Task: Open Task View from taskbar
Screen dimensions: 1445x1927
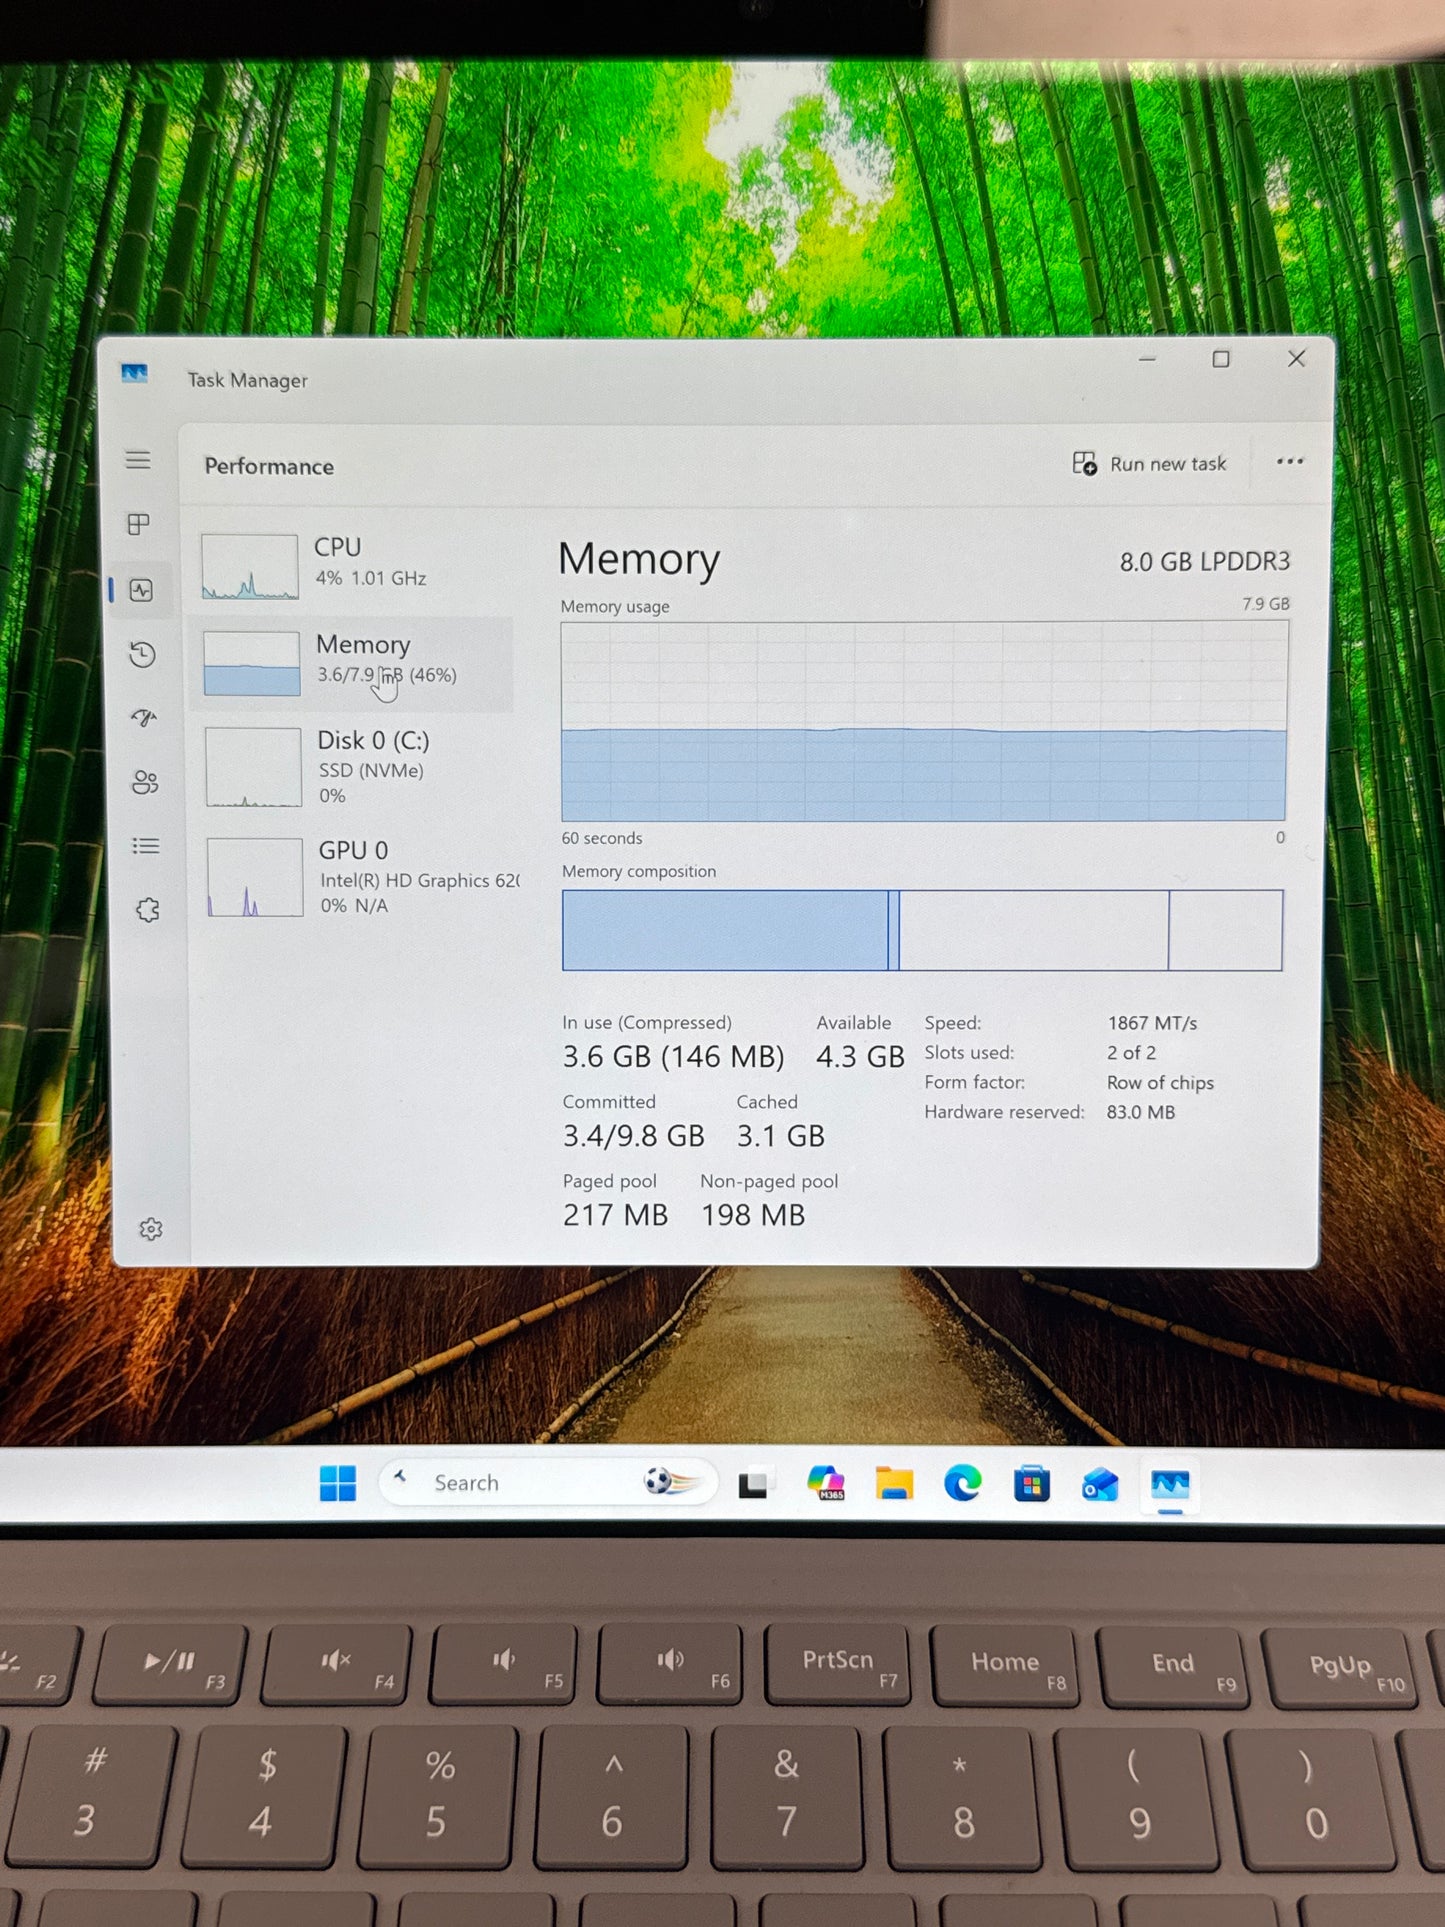Action: pyautogui.click(x=754, y=1484)
